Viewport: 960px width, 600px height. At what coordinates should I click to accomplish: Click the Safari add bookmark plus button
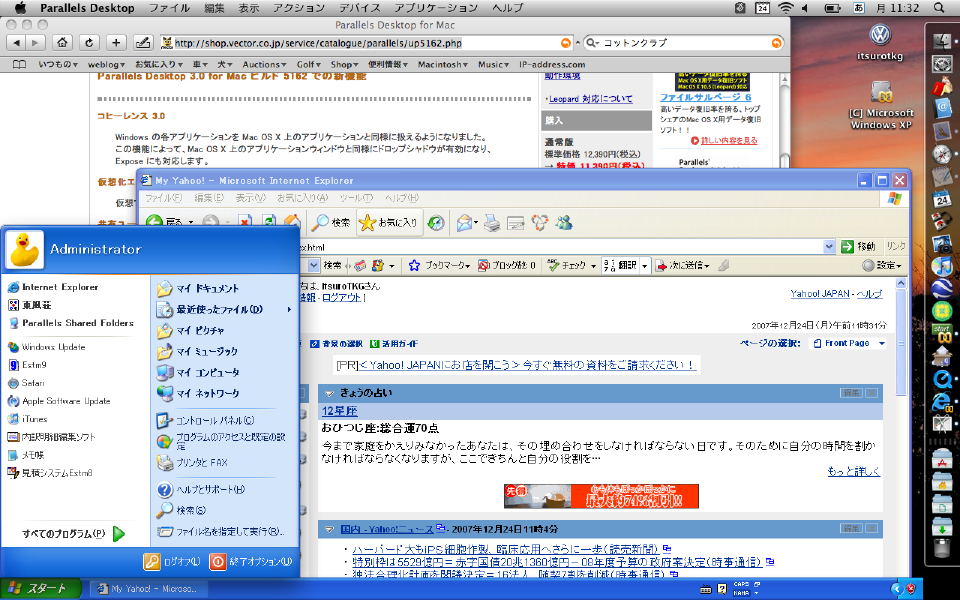(116, 43)
